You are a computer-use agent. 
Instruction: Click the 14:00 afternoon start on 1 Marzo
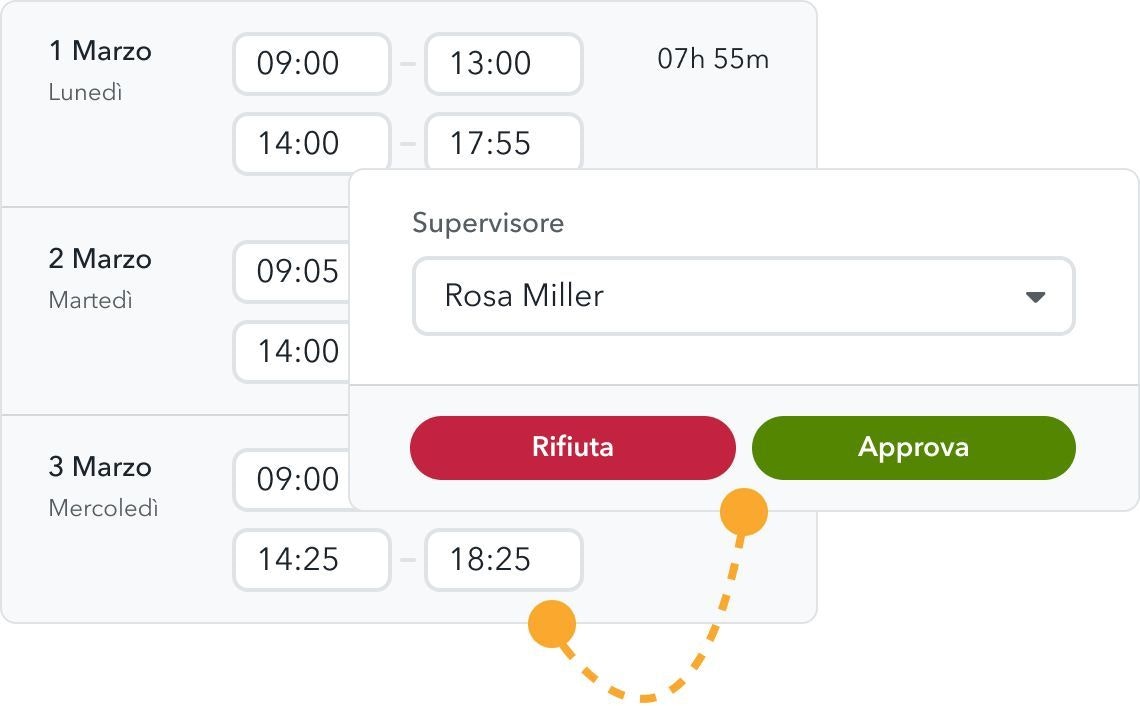pyautogui.click(x=311, y=144)
